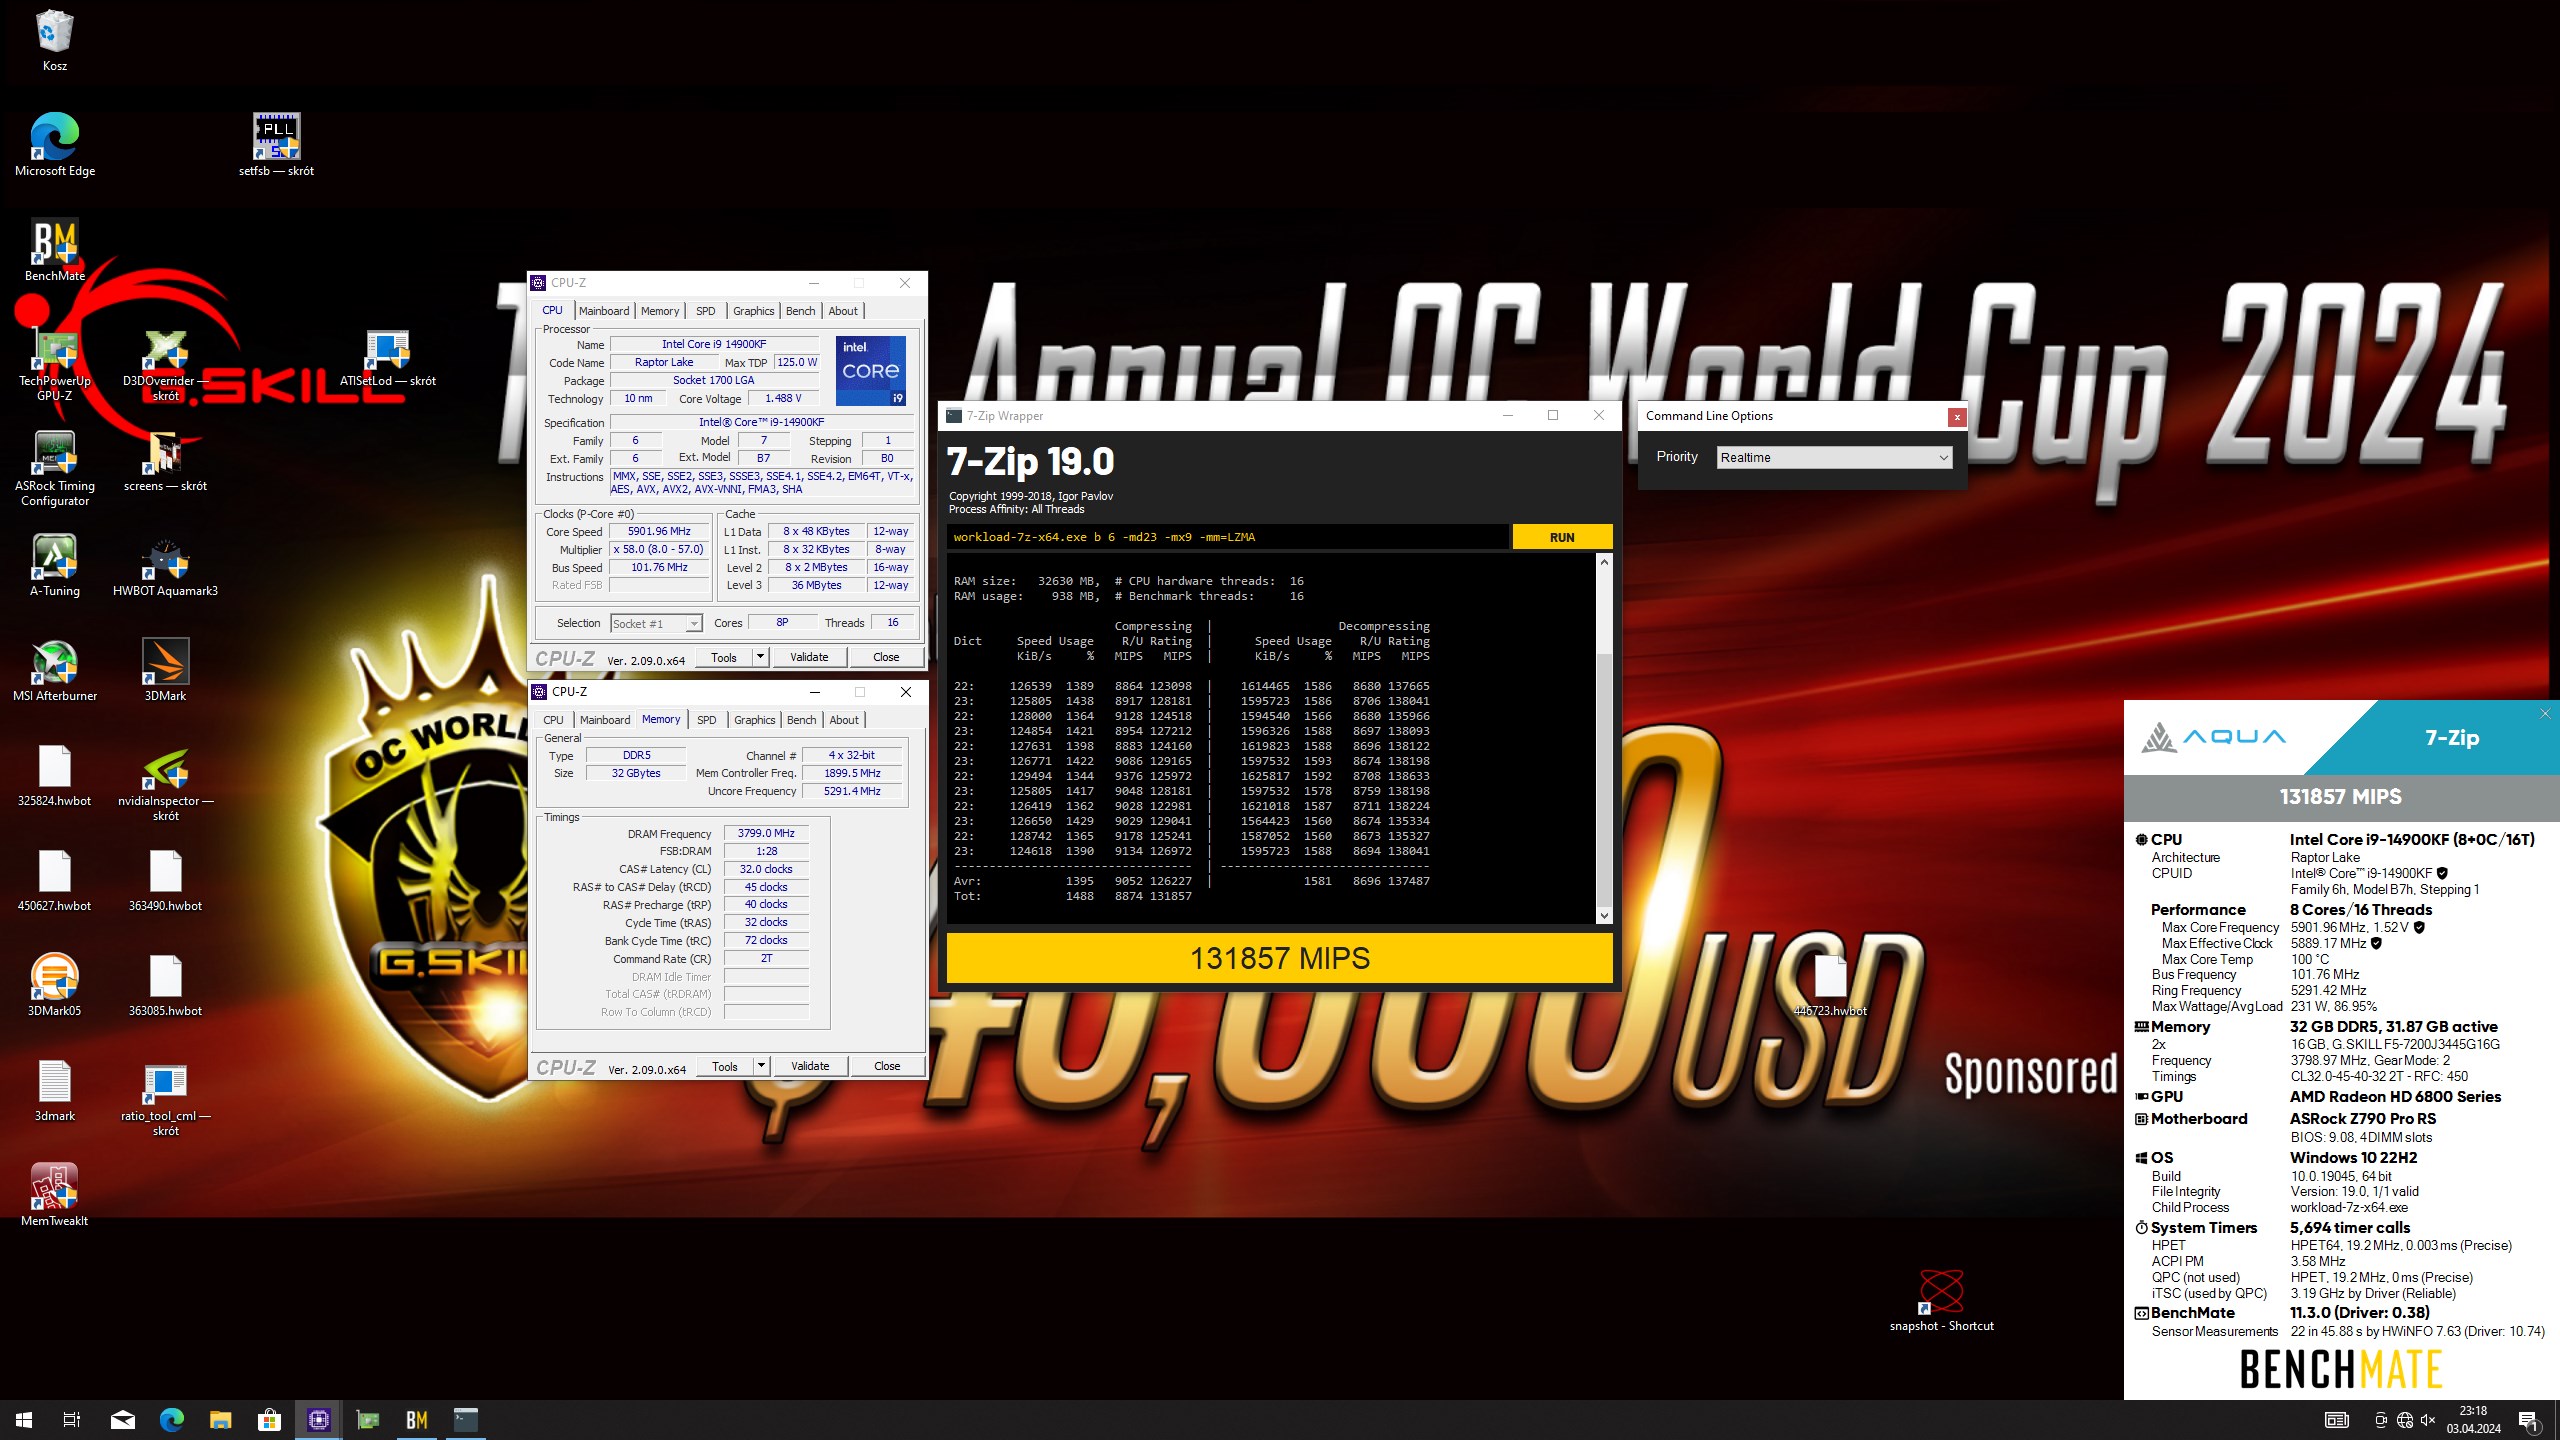
Task: Click the volume icon in system tray
Action: pyautogui.click(x=2427, y=1420)
